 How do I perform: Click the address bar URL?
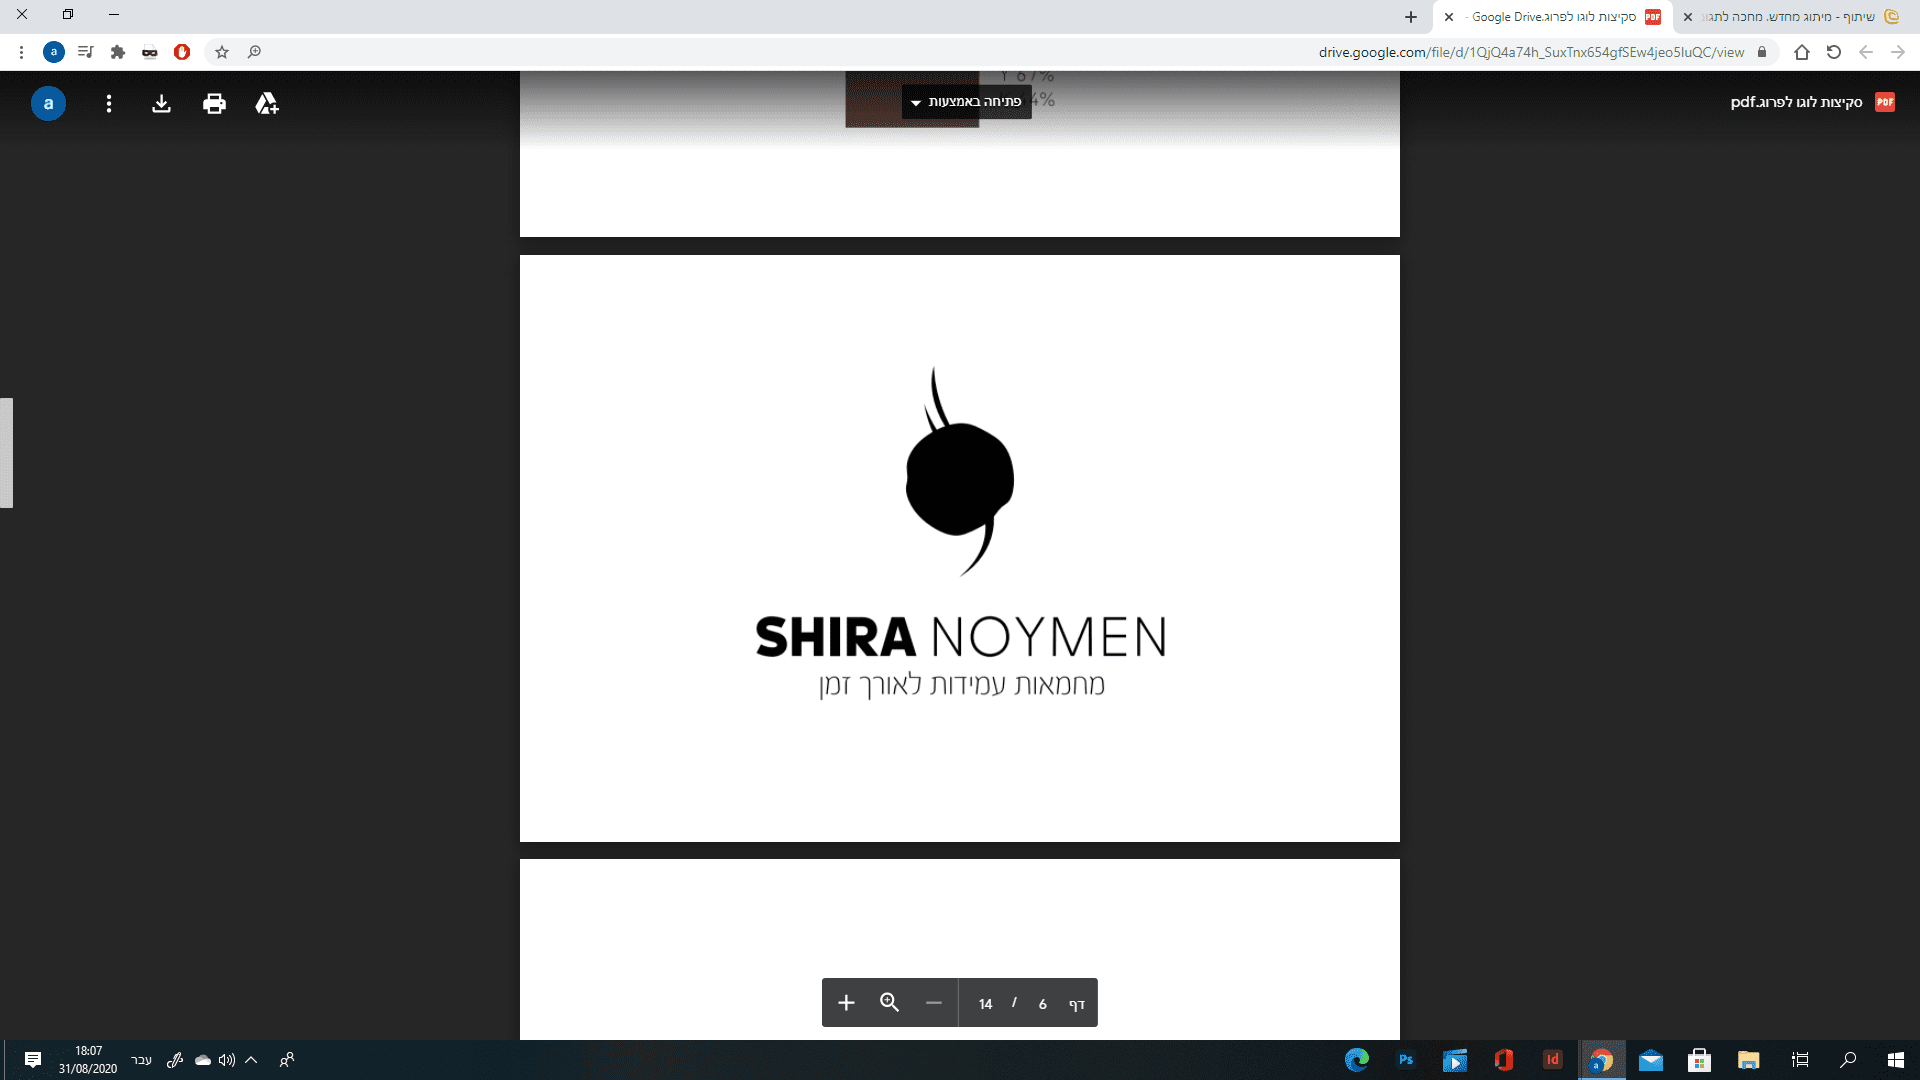coord(1530,52)
